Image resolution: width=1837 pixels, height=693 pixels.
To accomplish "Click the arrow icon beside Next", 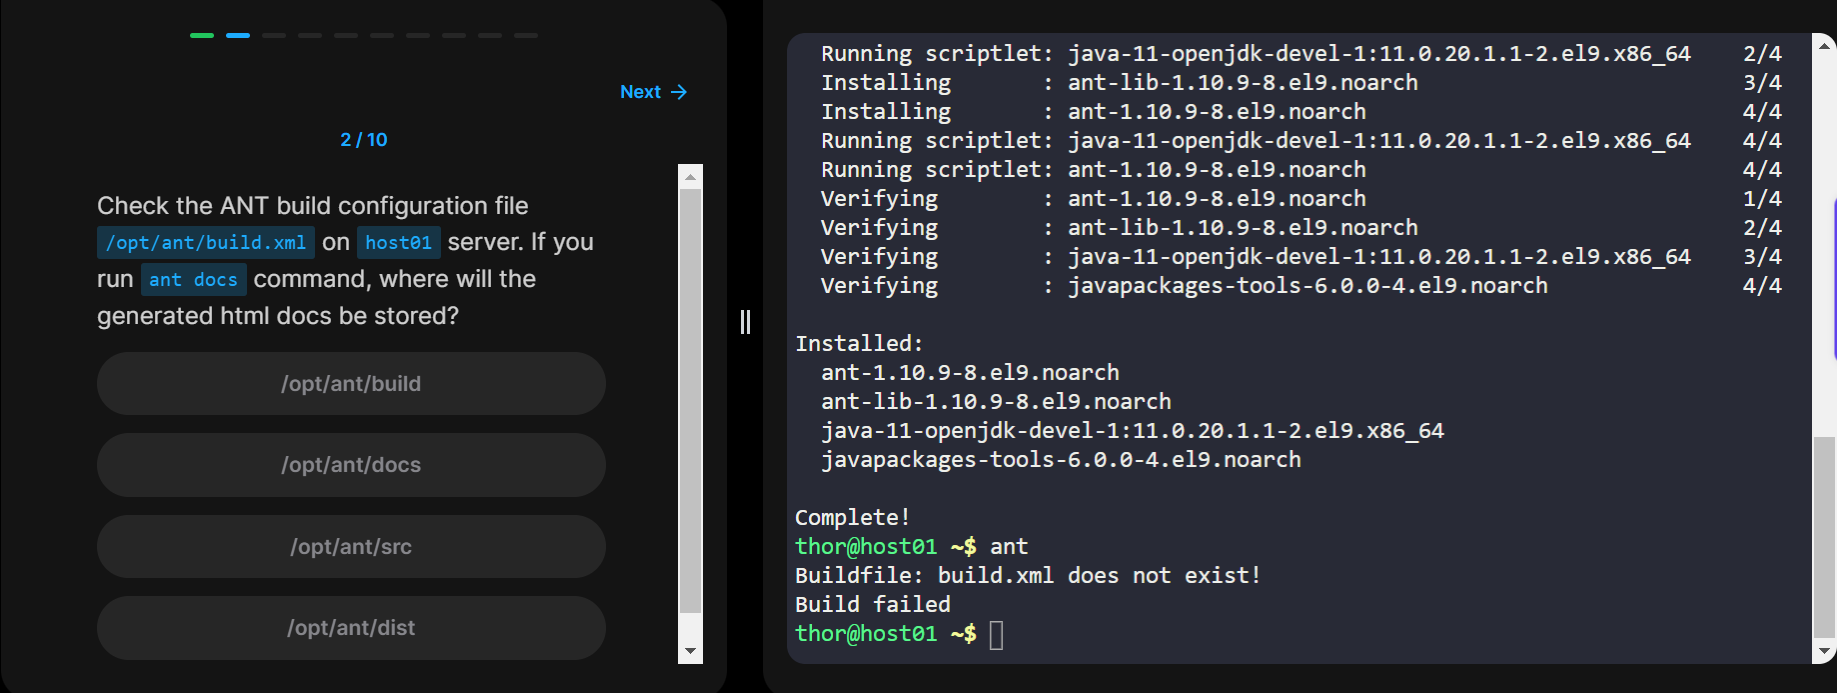I will (679, 92).
